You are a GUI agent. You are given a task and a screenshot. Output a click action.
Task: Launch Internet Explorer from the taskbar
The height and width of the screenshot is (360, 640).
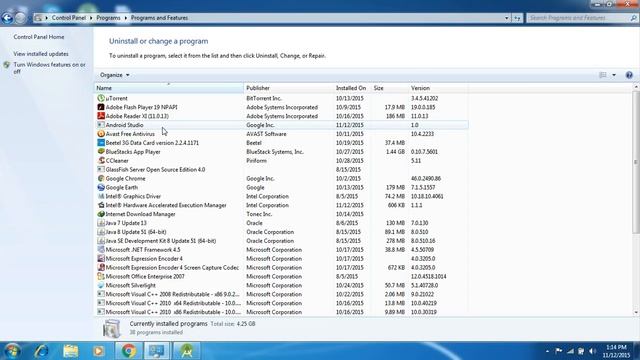point(41,351)
